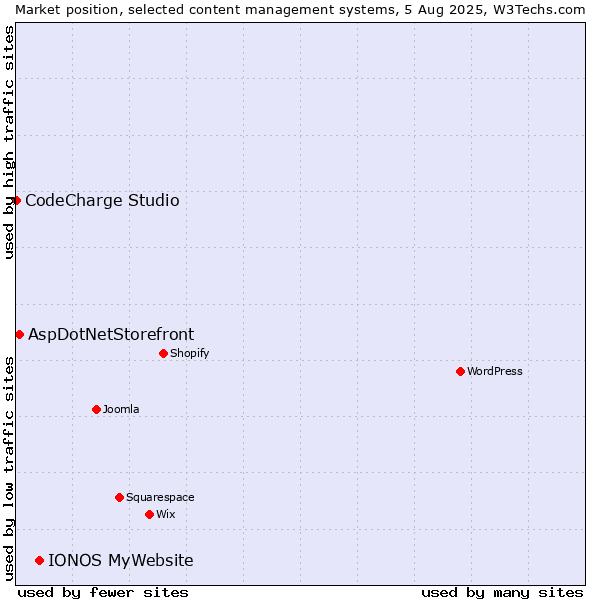Select the CodeCharge Studio label text
Screen dimensions: 600x600
tap(102, 201)
